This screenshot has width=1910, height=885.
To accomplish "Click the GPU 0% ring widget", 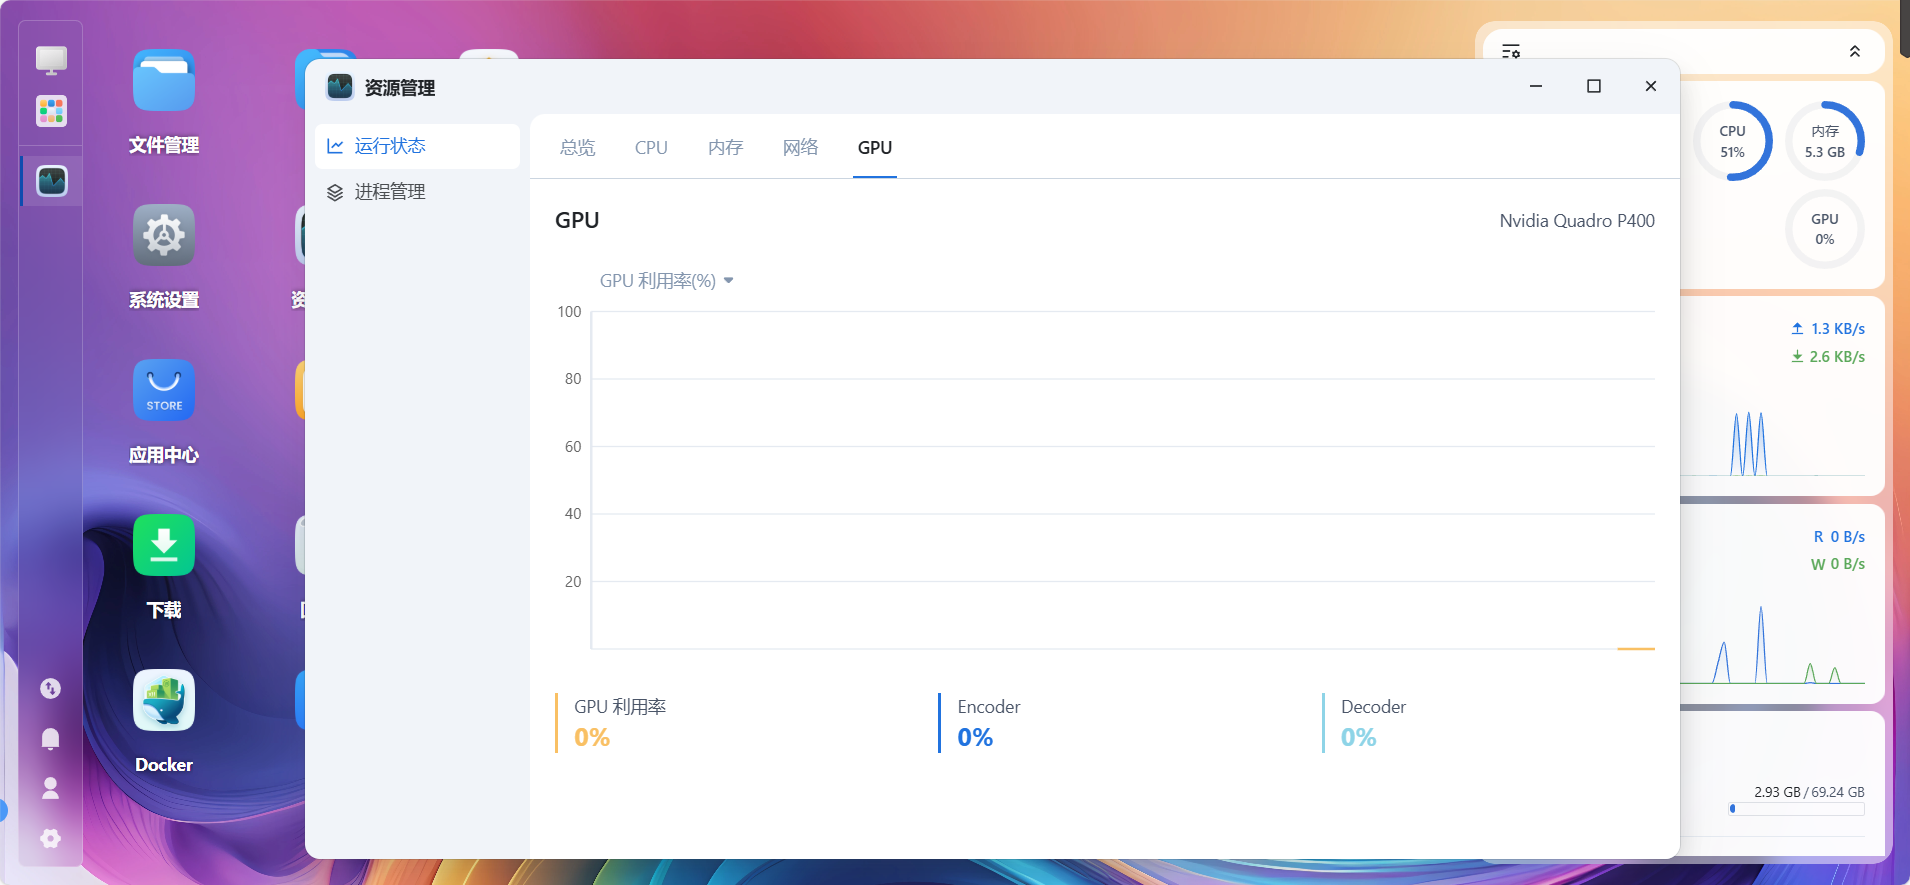I will click(1825, 229).
